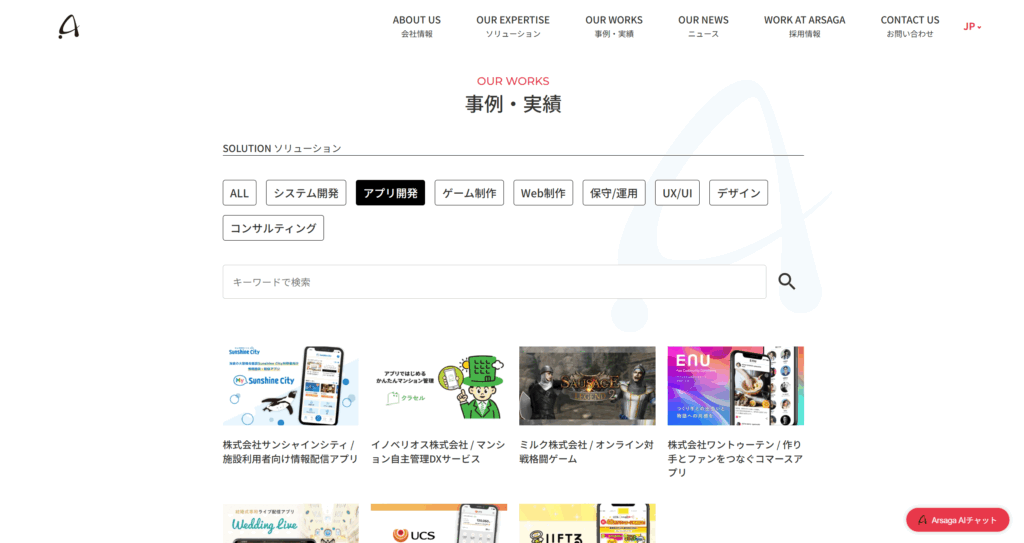Open the Wedding Live thumbnail
The width and height of the screenshot is (1024, 543).
pos(291,523)
